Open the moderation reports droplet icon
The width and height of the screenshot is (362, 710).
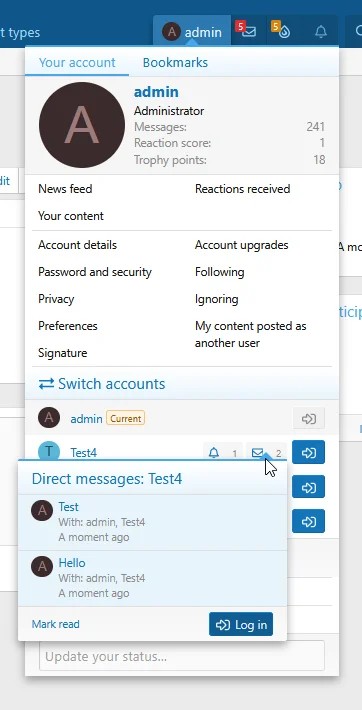[284, 31]
